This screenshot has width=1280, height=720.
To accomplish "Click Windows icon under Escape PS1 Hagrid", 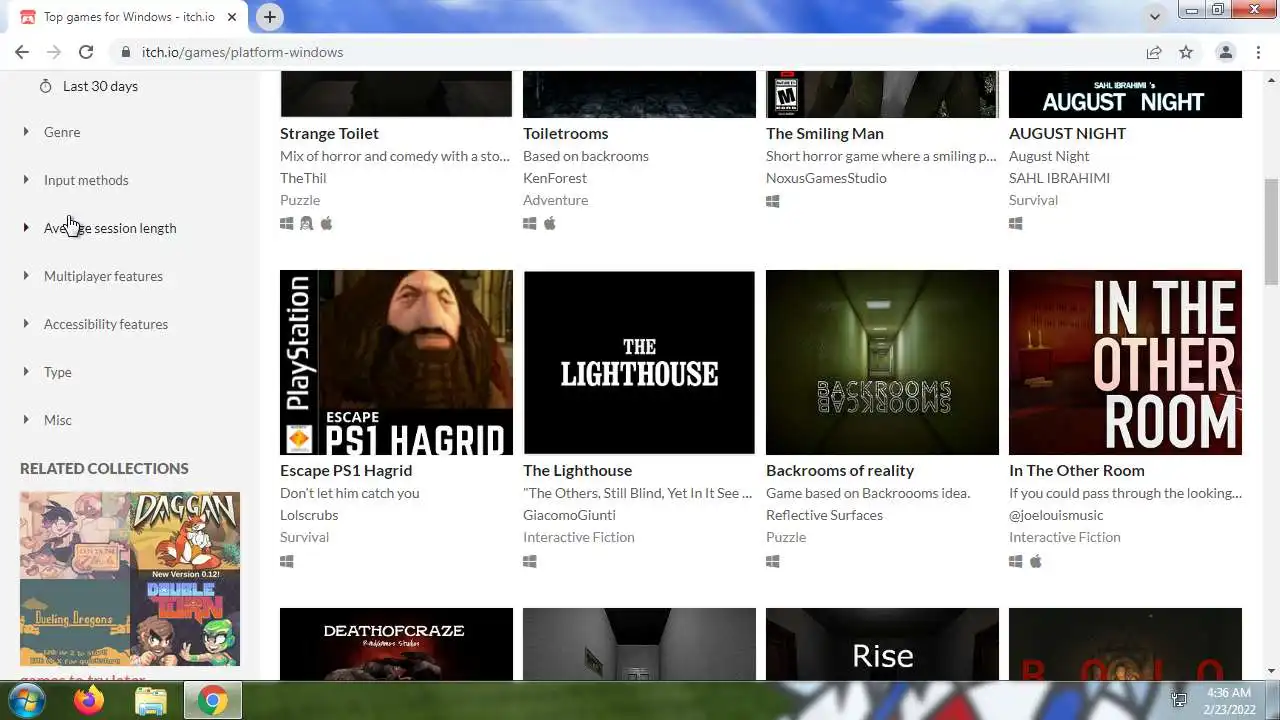I will 287,562.
